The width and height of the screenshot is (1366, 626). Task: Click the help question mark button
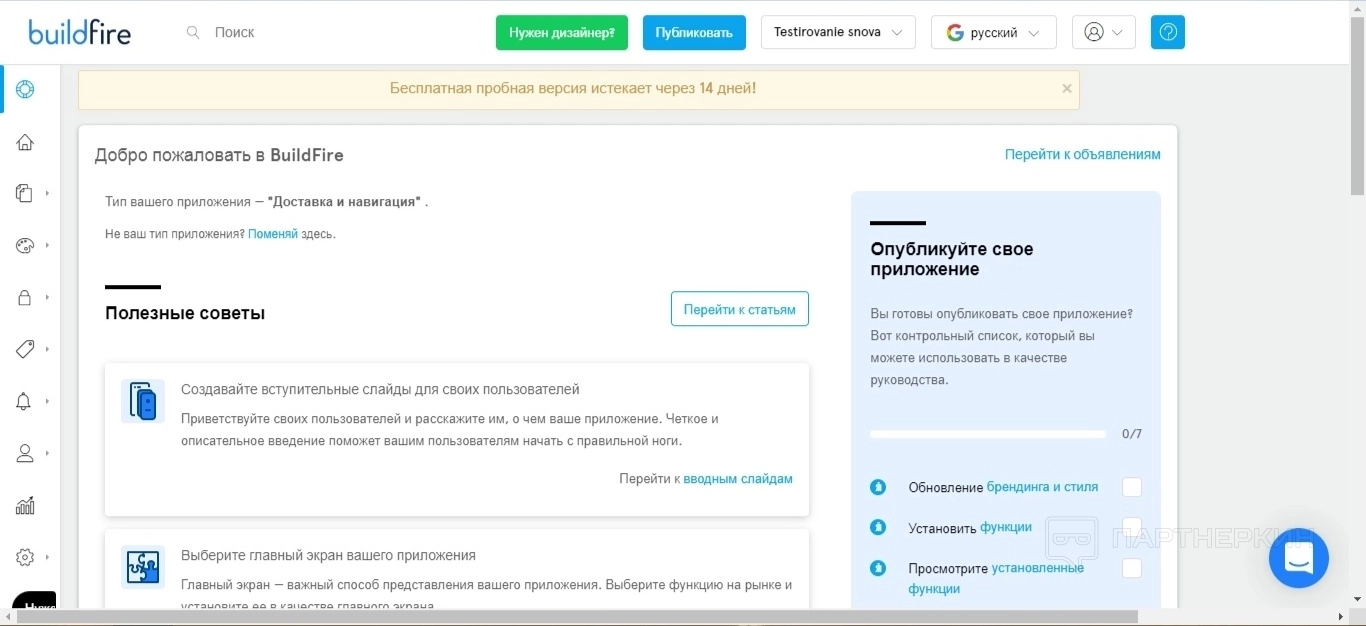click(1167, 32)
